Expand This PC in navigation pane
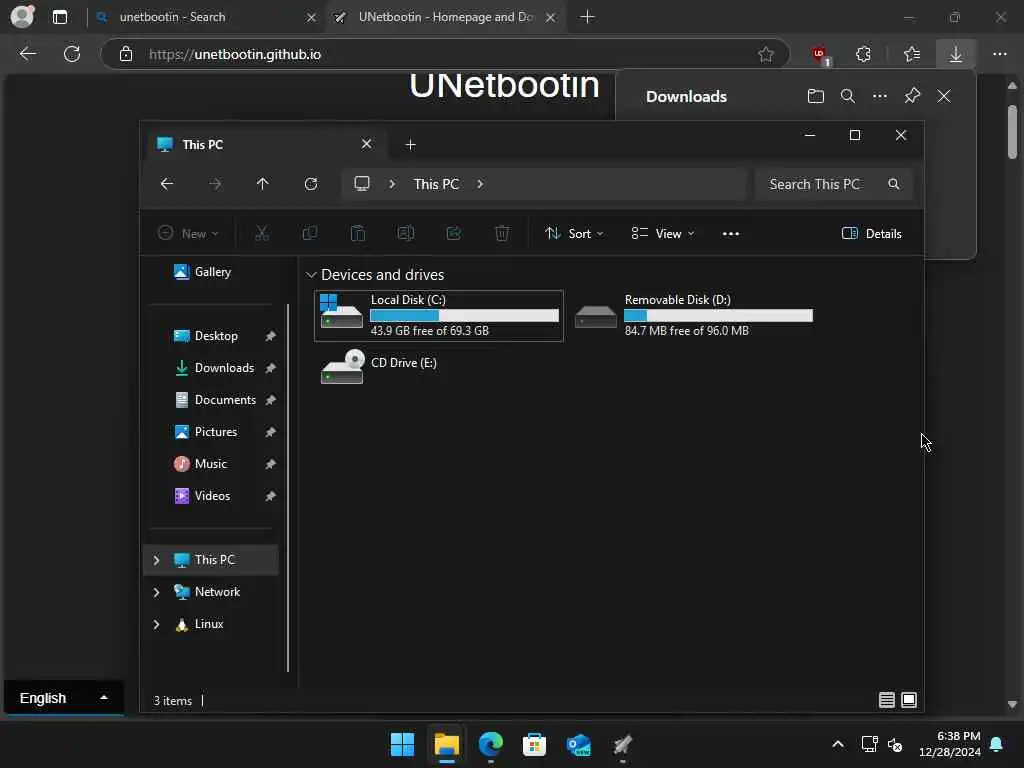Image resolution: width=1024 pixels, height=768 pixels. click(x=156, y=560)
